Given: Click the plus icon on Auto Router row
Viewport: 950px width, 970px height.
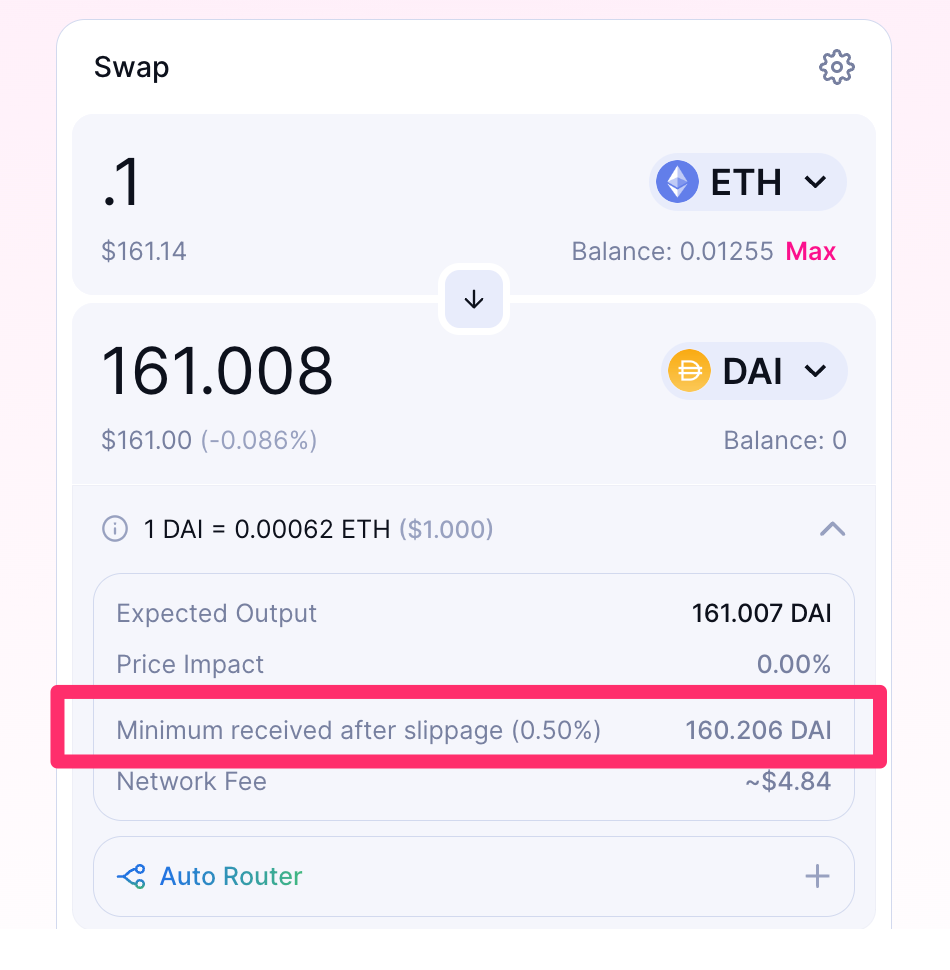Looking at the screenshot, I should click(817, 876).
